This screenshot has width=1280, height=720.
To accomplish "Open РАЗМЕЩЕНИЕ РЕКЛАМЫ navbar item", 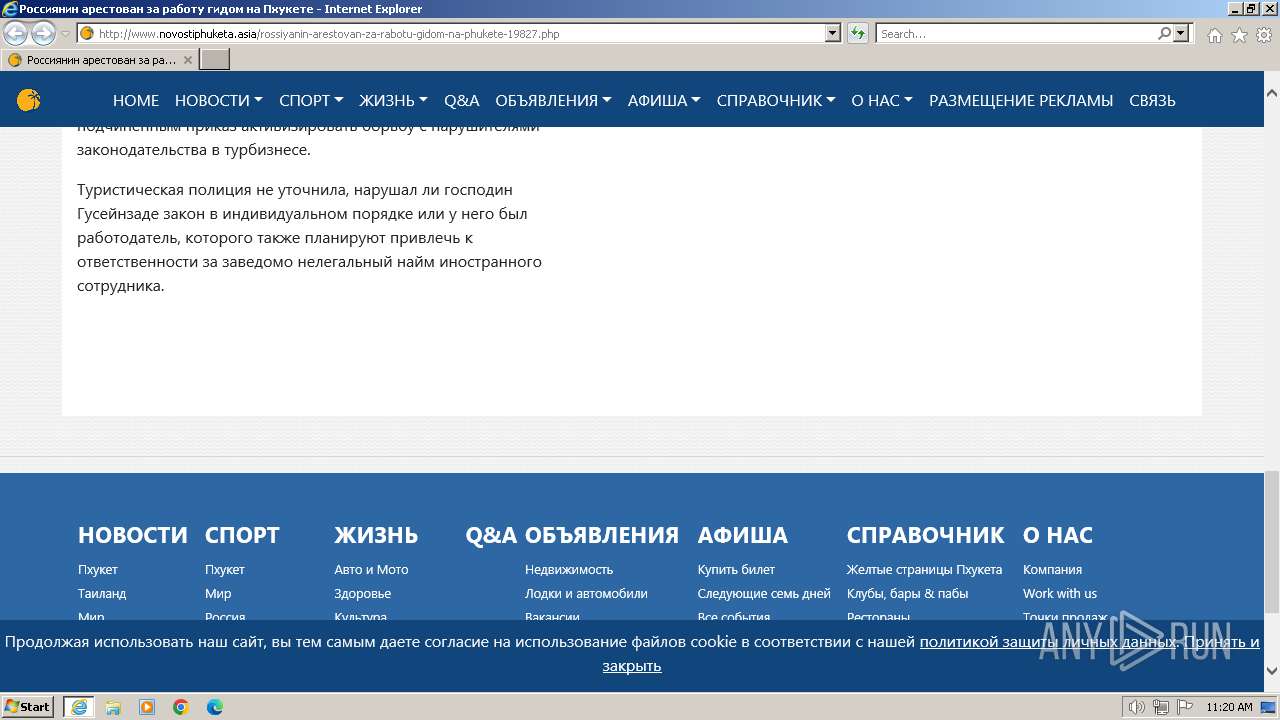I will (x=1021, y=100).
